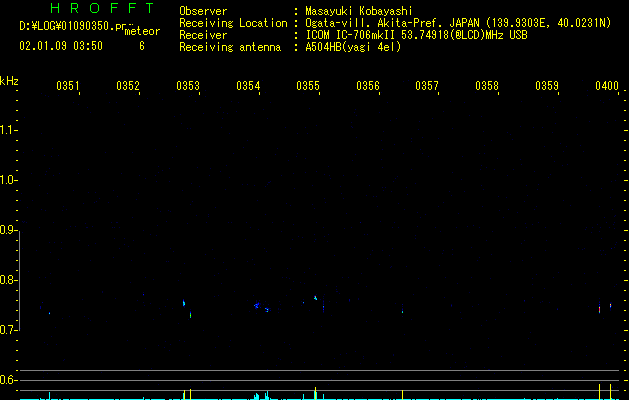This screenshot has width=629, height=400.
Task: Select the log file path D:¥LOG¥01090350
Action: coord(67,26)
